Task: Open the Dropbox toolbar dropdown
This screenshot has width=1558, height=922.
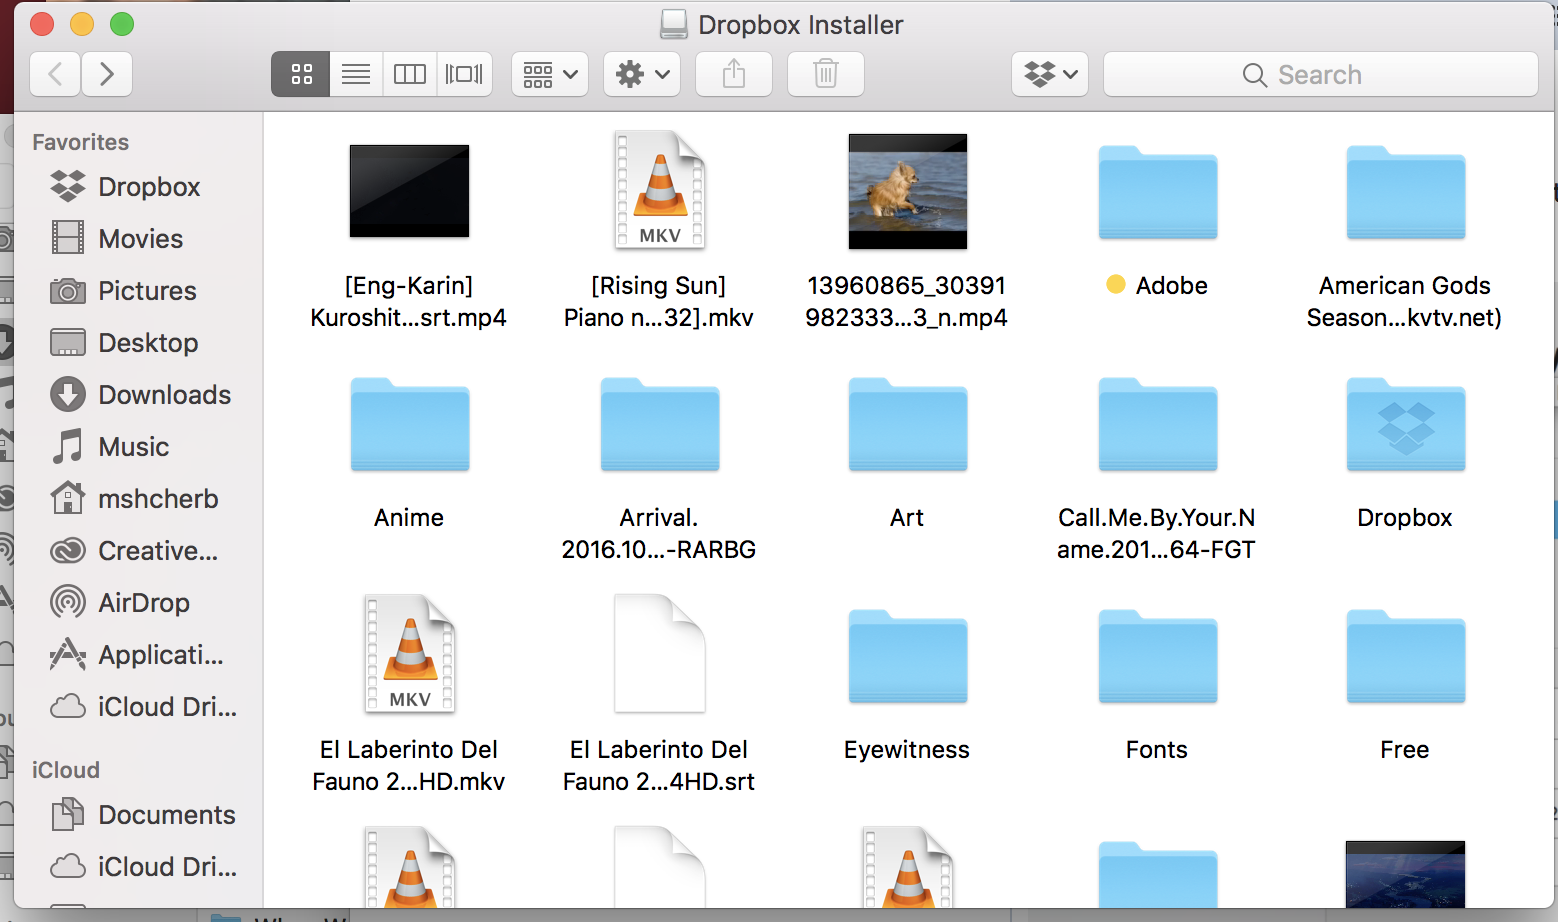Action: tap(1050, 74)
